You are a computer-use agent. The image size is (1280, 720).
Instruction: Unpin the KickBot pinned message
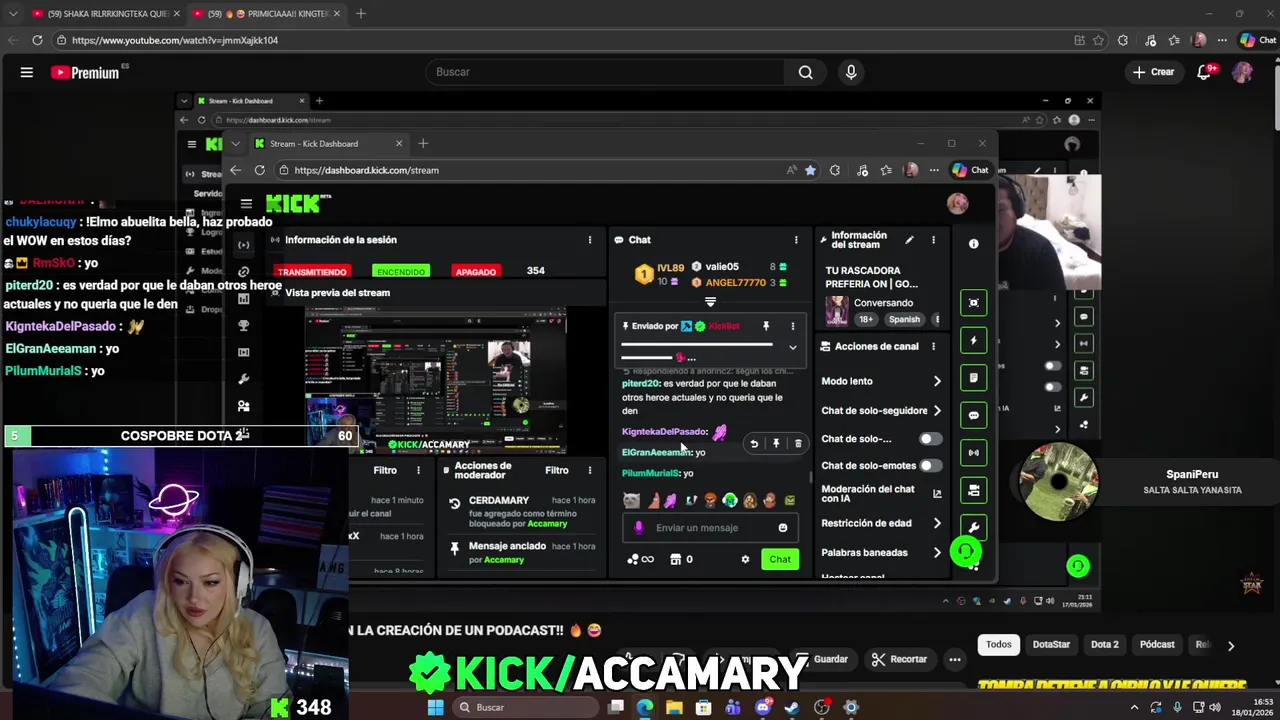[x=766, y=326]
